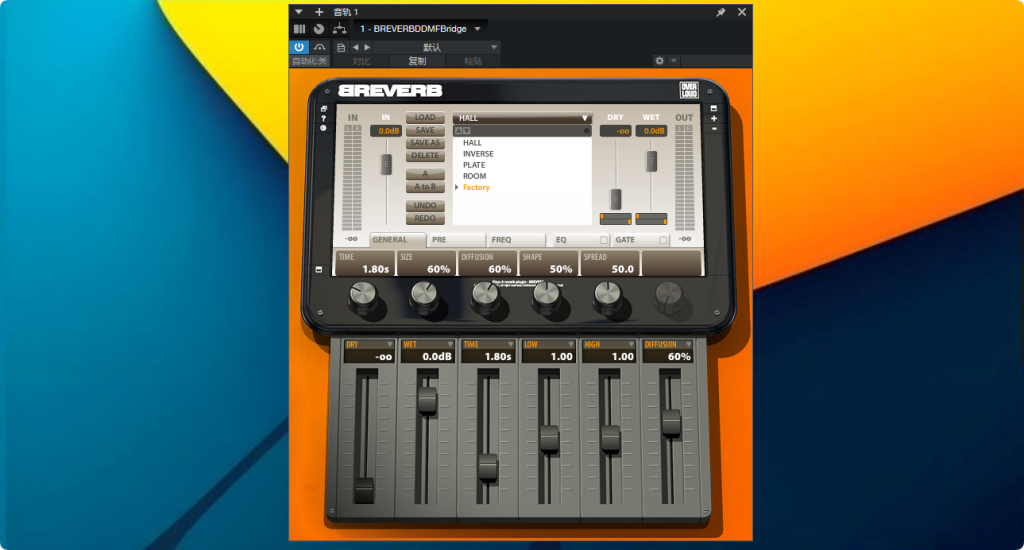Open the title bar triangle menu
Screen dimensions: 1024x550
(x=298, y=12)
